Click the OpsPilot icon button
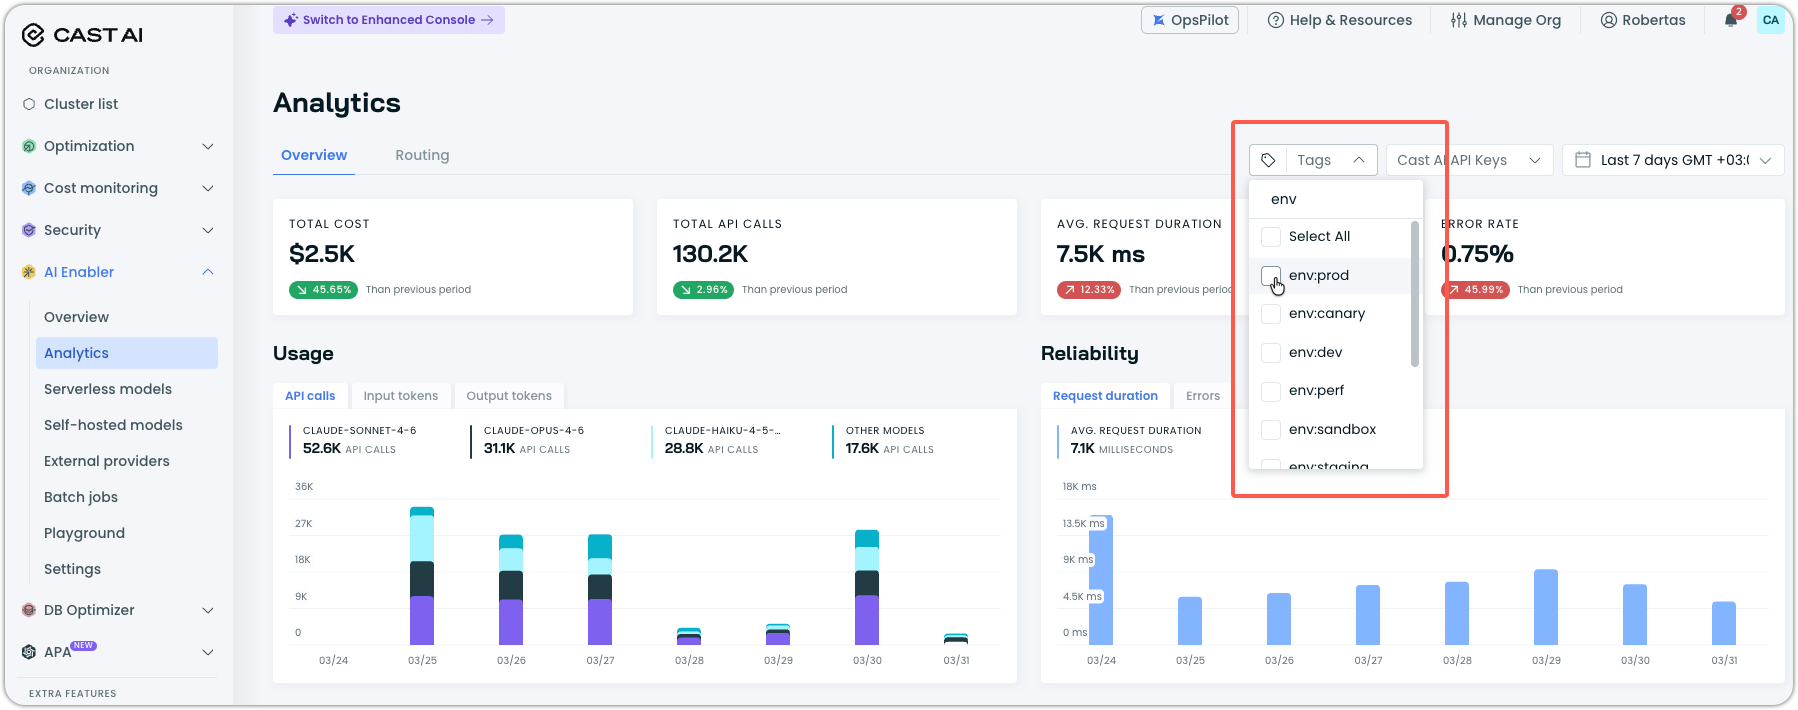This screenshot has width=1798, height=710. click(x=1190, y=20)
